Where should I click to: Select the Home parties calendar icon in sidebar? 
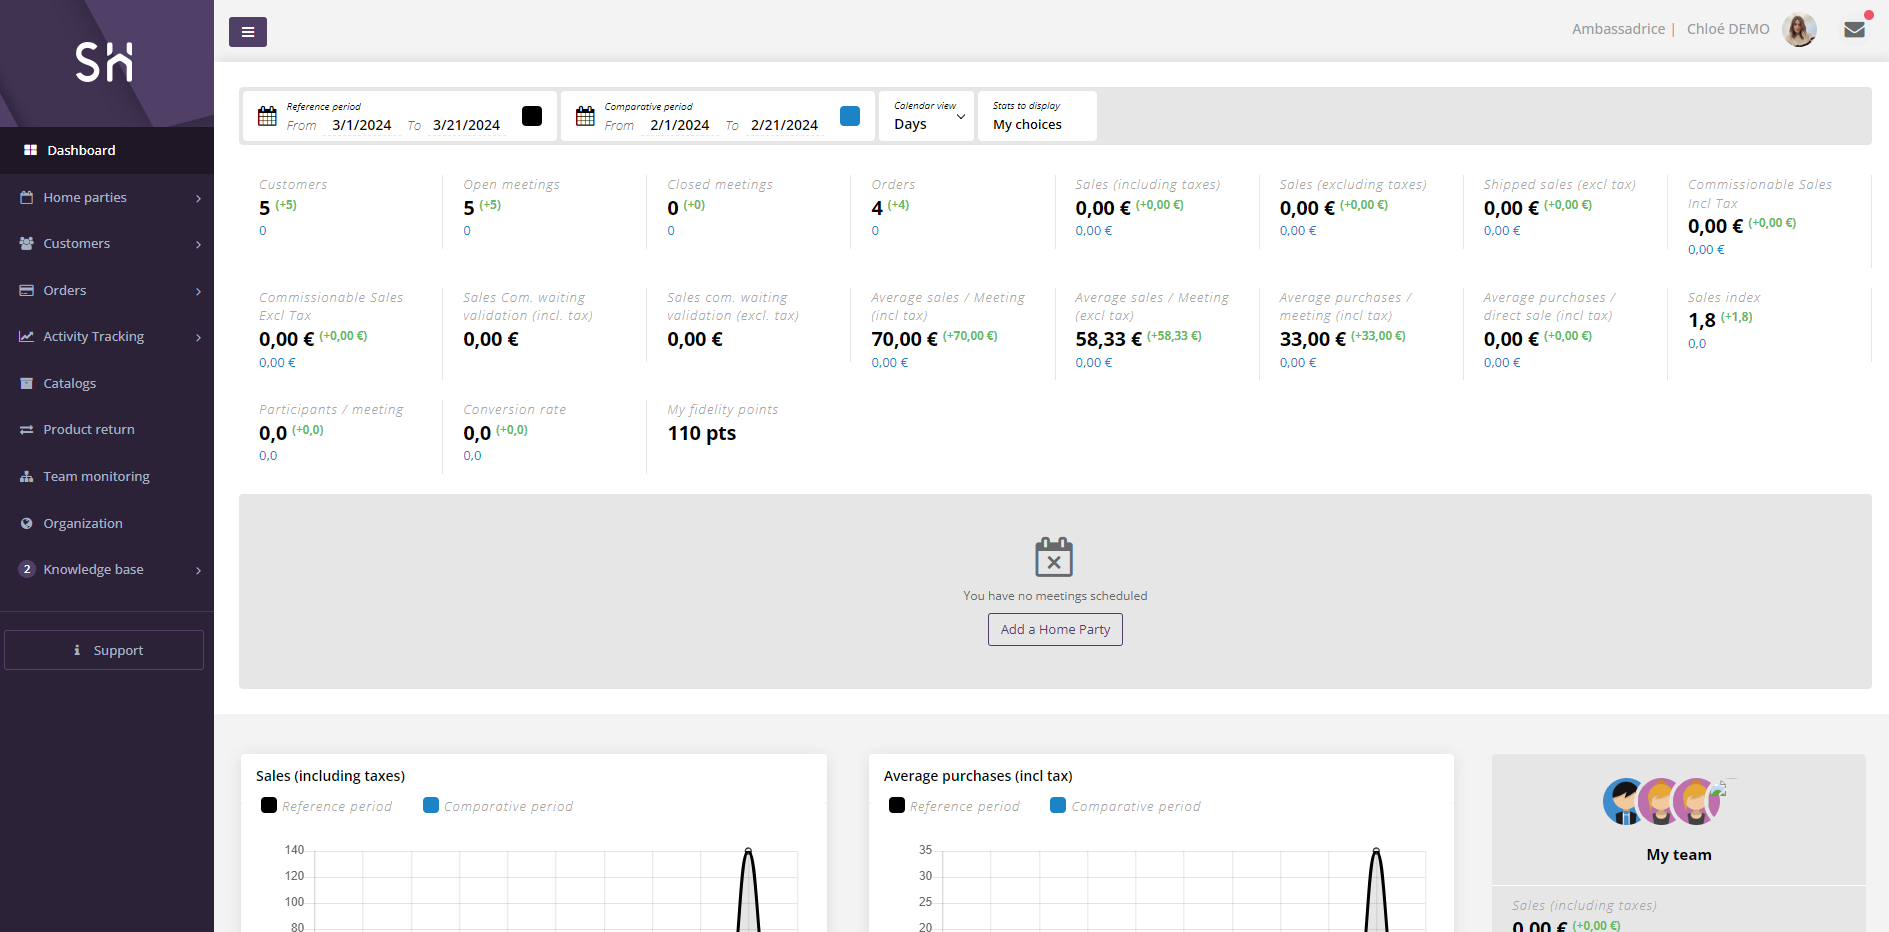tap(26, 197)
